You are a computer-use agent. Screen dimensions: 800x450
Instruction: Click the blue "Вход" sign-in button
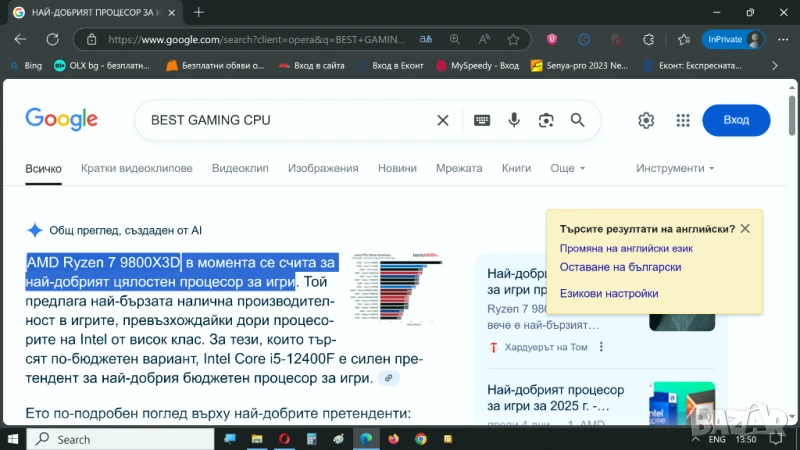736,120
